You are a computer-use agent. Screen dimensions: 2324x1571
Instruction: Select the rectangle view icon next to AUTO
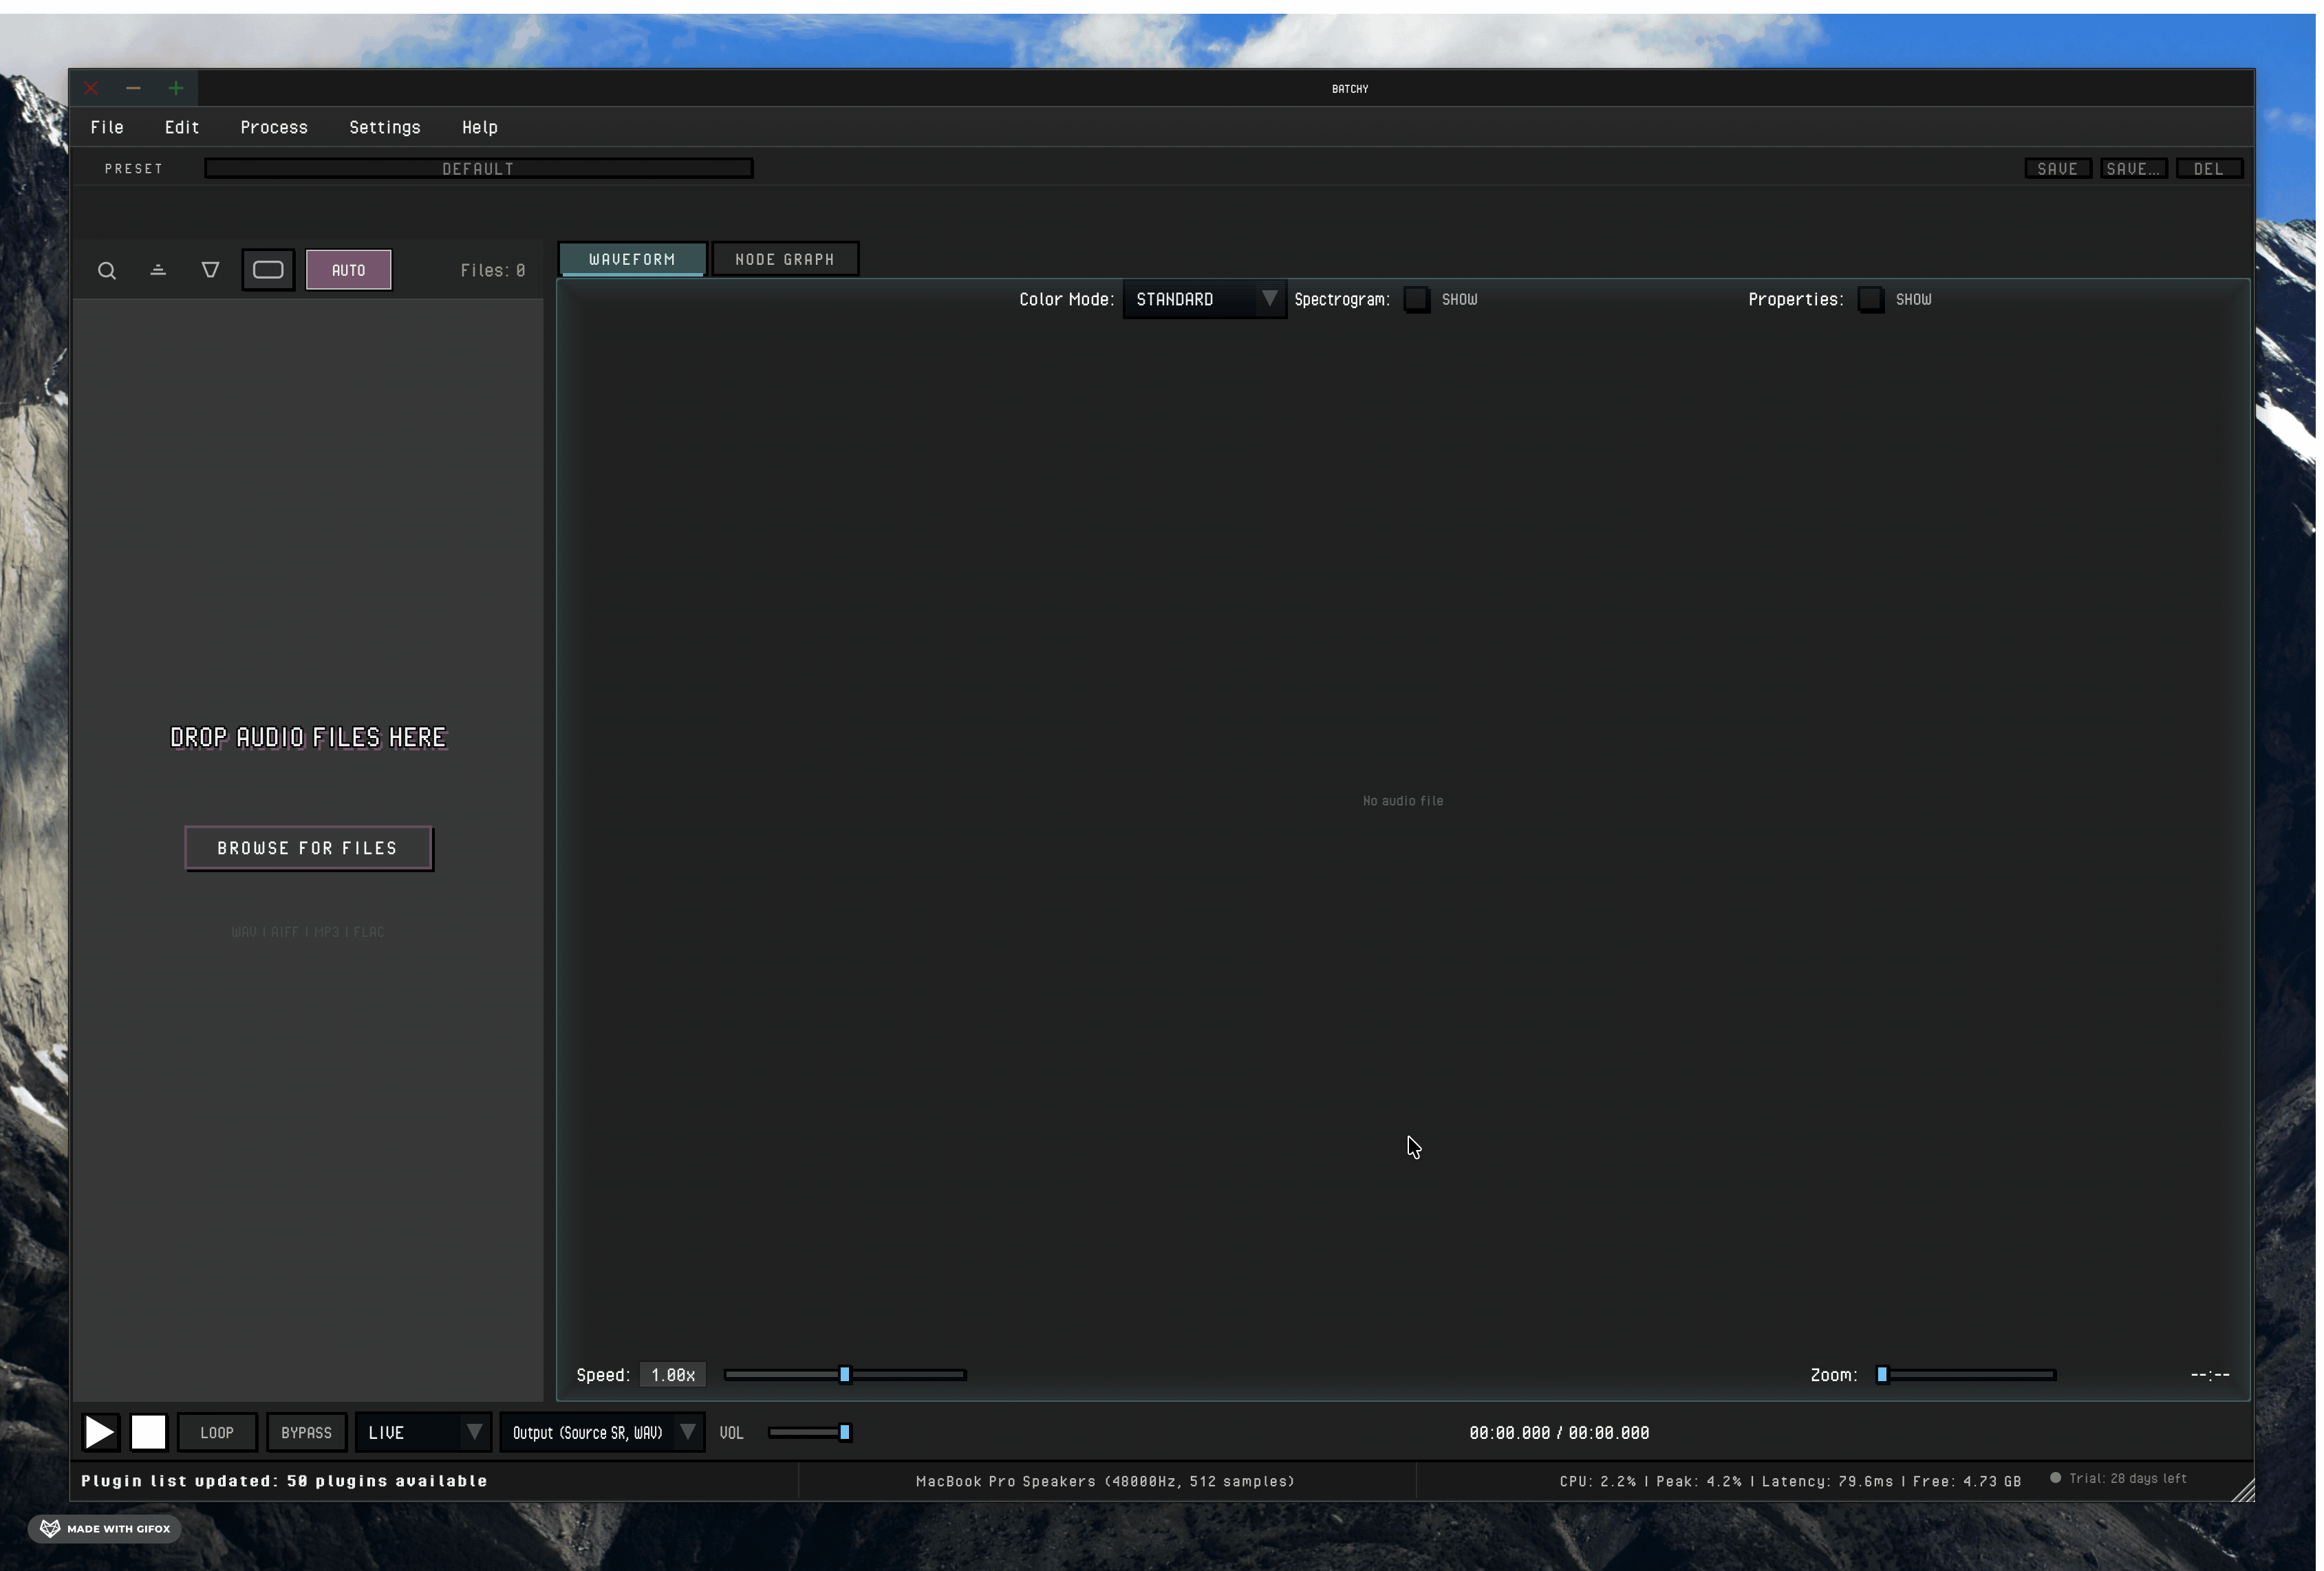click(x=267, y=269)
